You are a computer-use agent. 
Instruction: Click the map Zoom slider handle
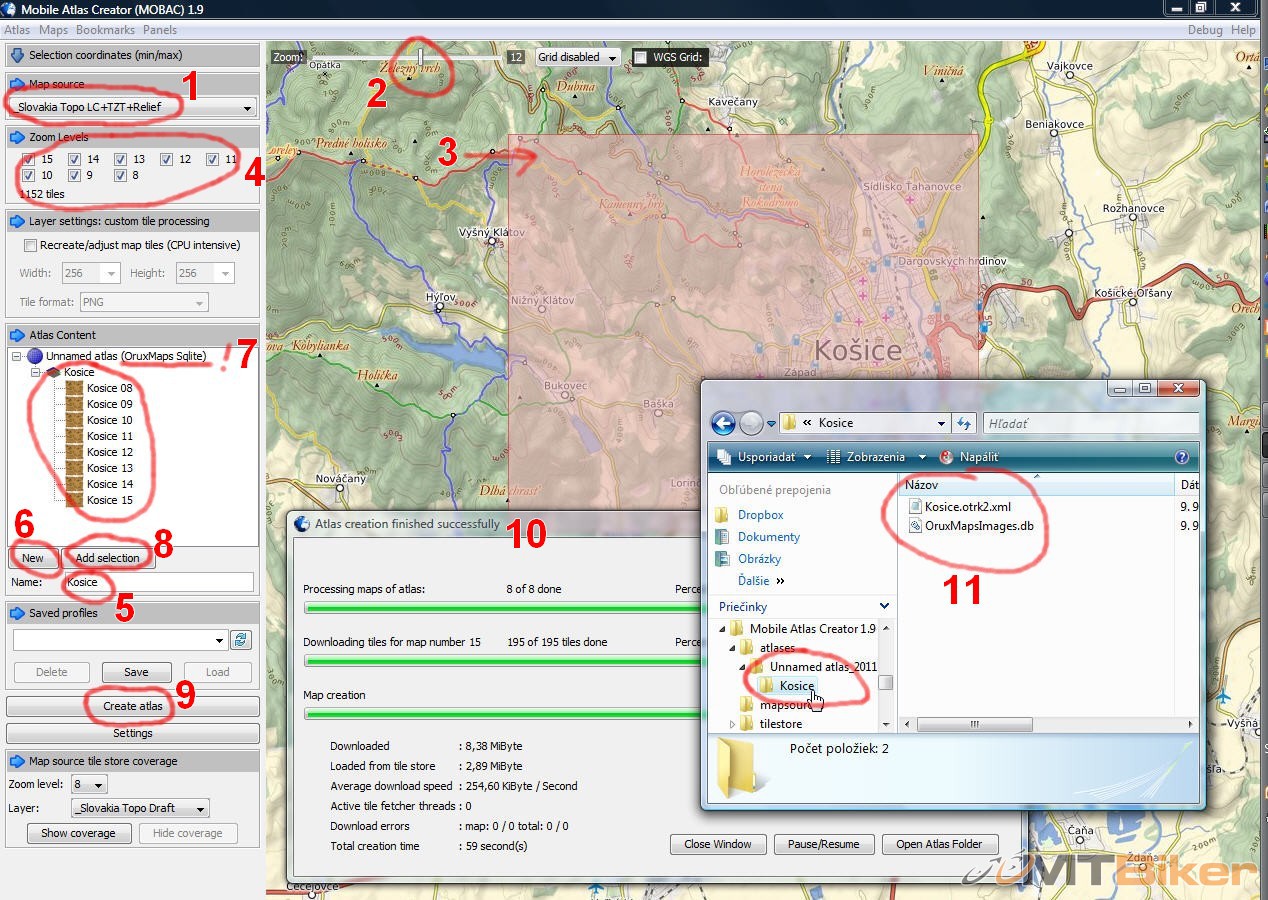click(421, 57)
